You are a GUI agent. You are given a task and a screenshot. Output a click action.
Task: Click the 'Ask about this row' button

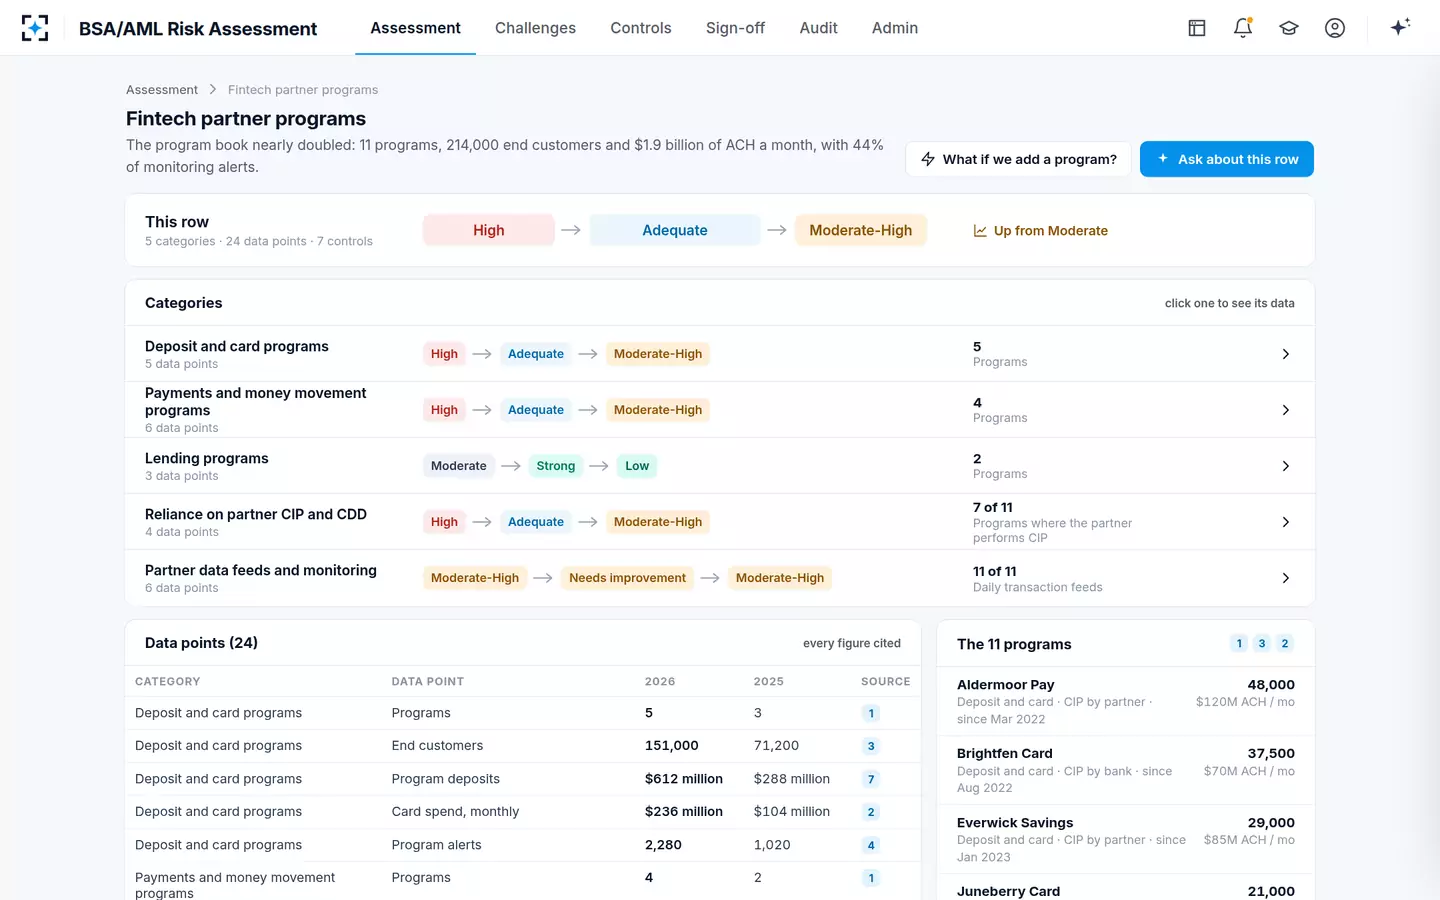point(1227,159)
